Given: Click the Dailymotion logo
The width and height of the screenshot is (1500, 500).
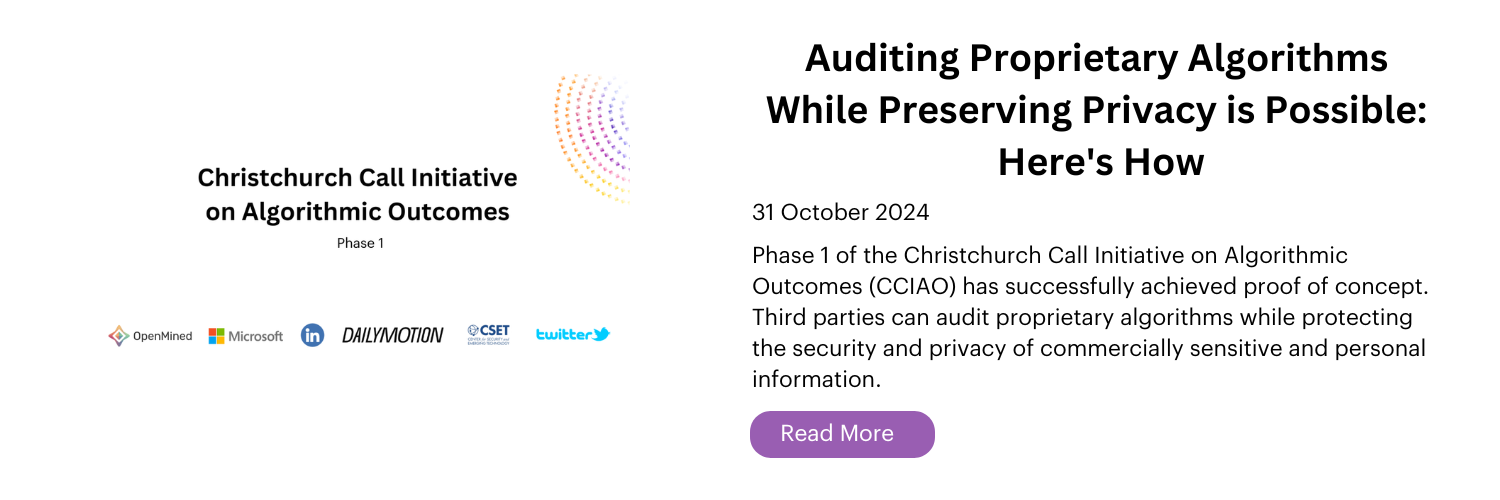Looking at the screenshot, I should point(392,336).
